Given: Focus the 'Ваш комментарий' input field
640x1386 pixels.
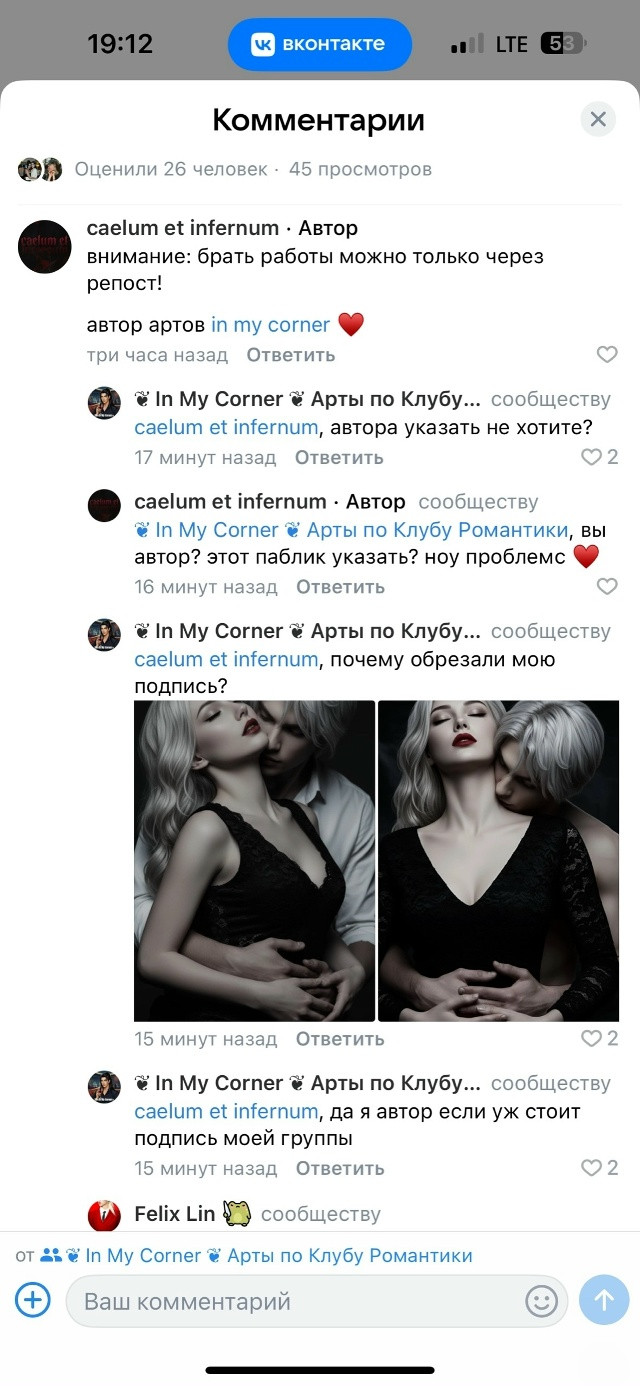Looking at the screenshot, I should click(x=296, y=1301).
